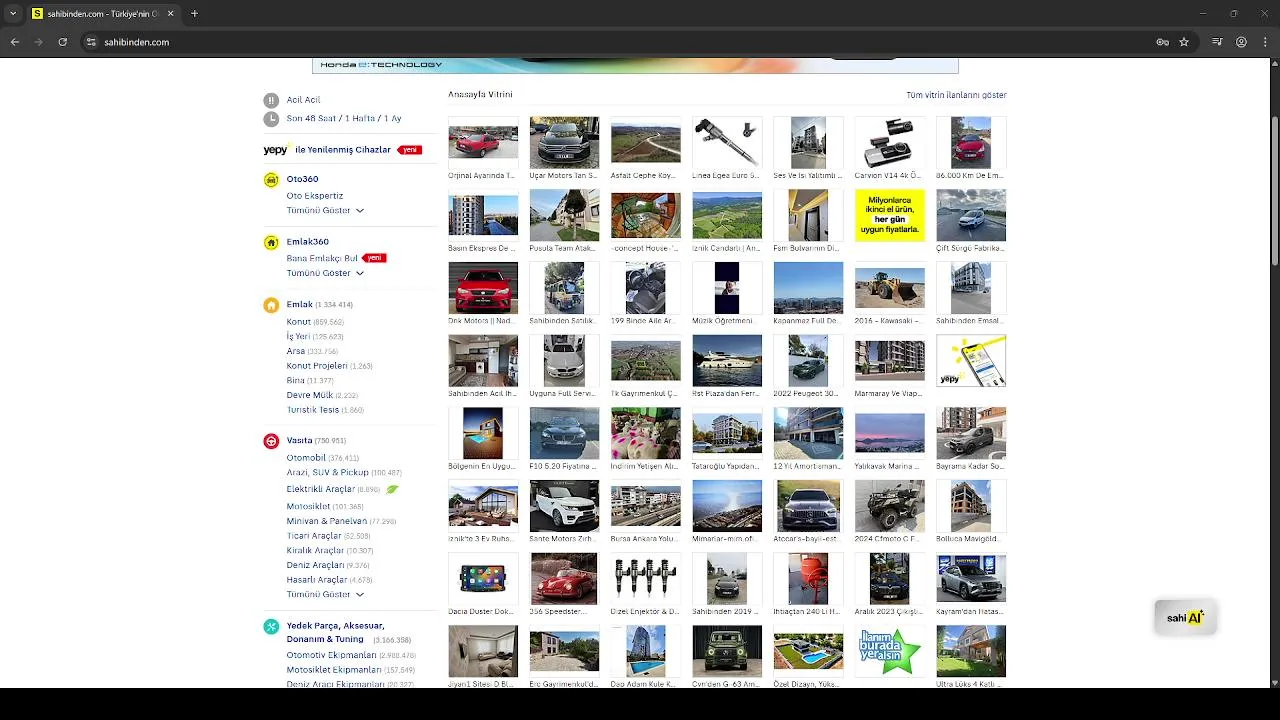Open the tab search dropdown arrow
Viewport: 1280px width, 720px height.
[13, 14]
